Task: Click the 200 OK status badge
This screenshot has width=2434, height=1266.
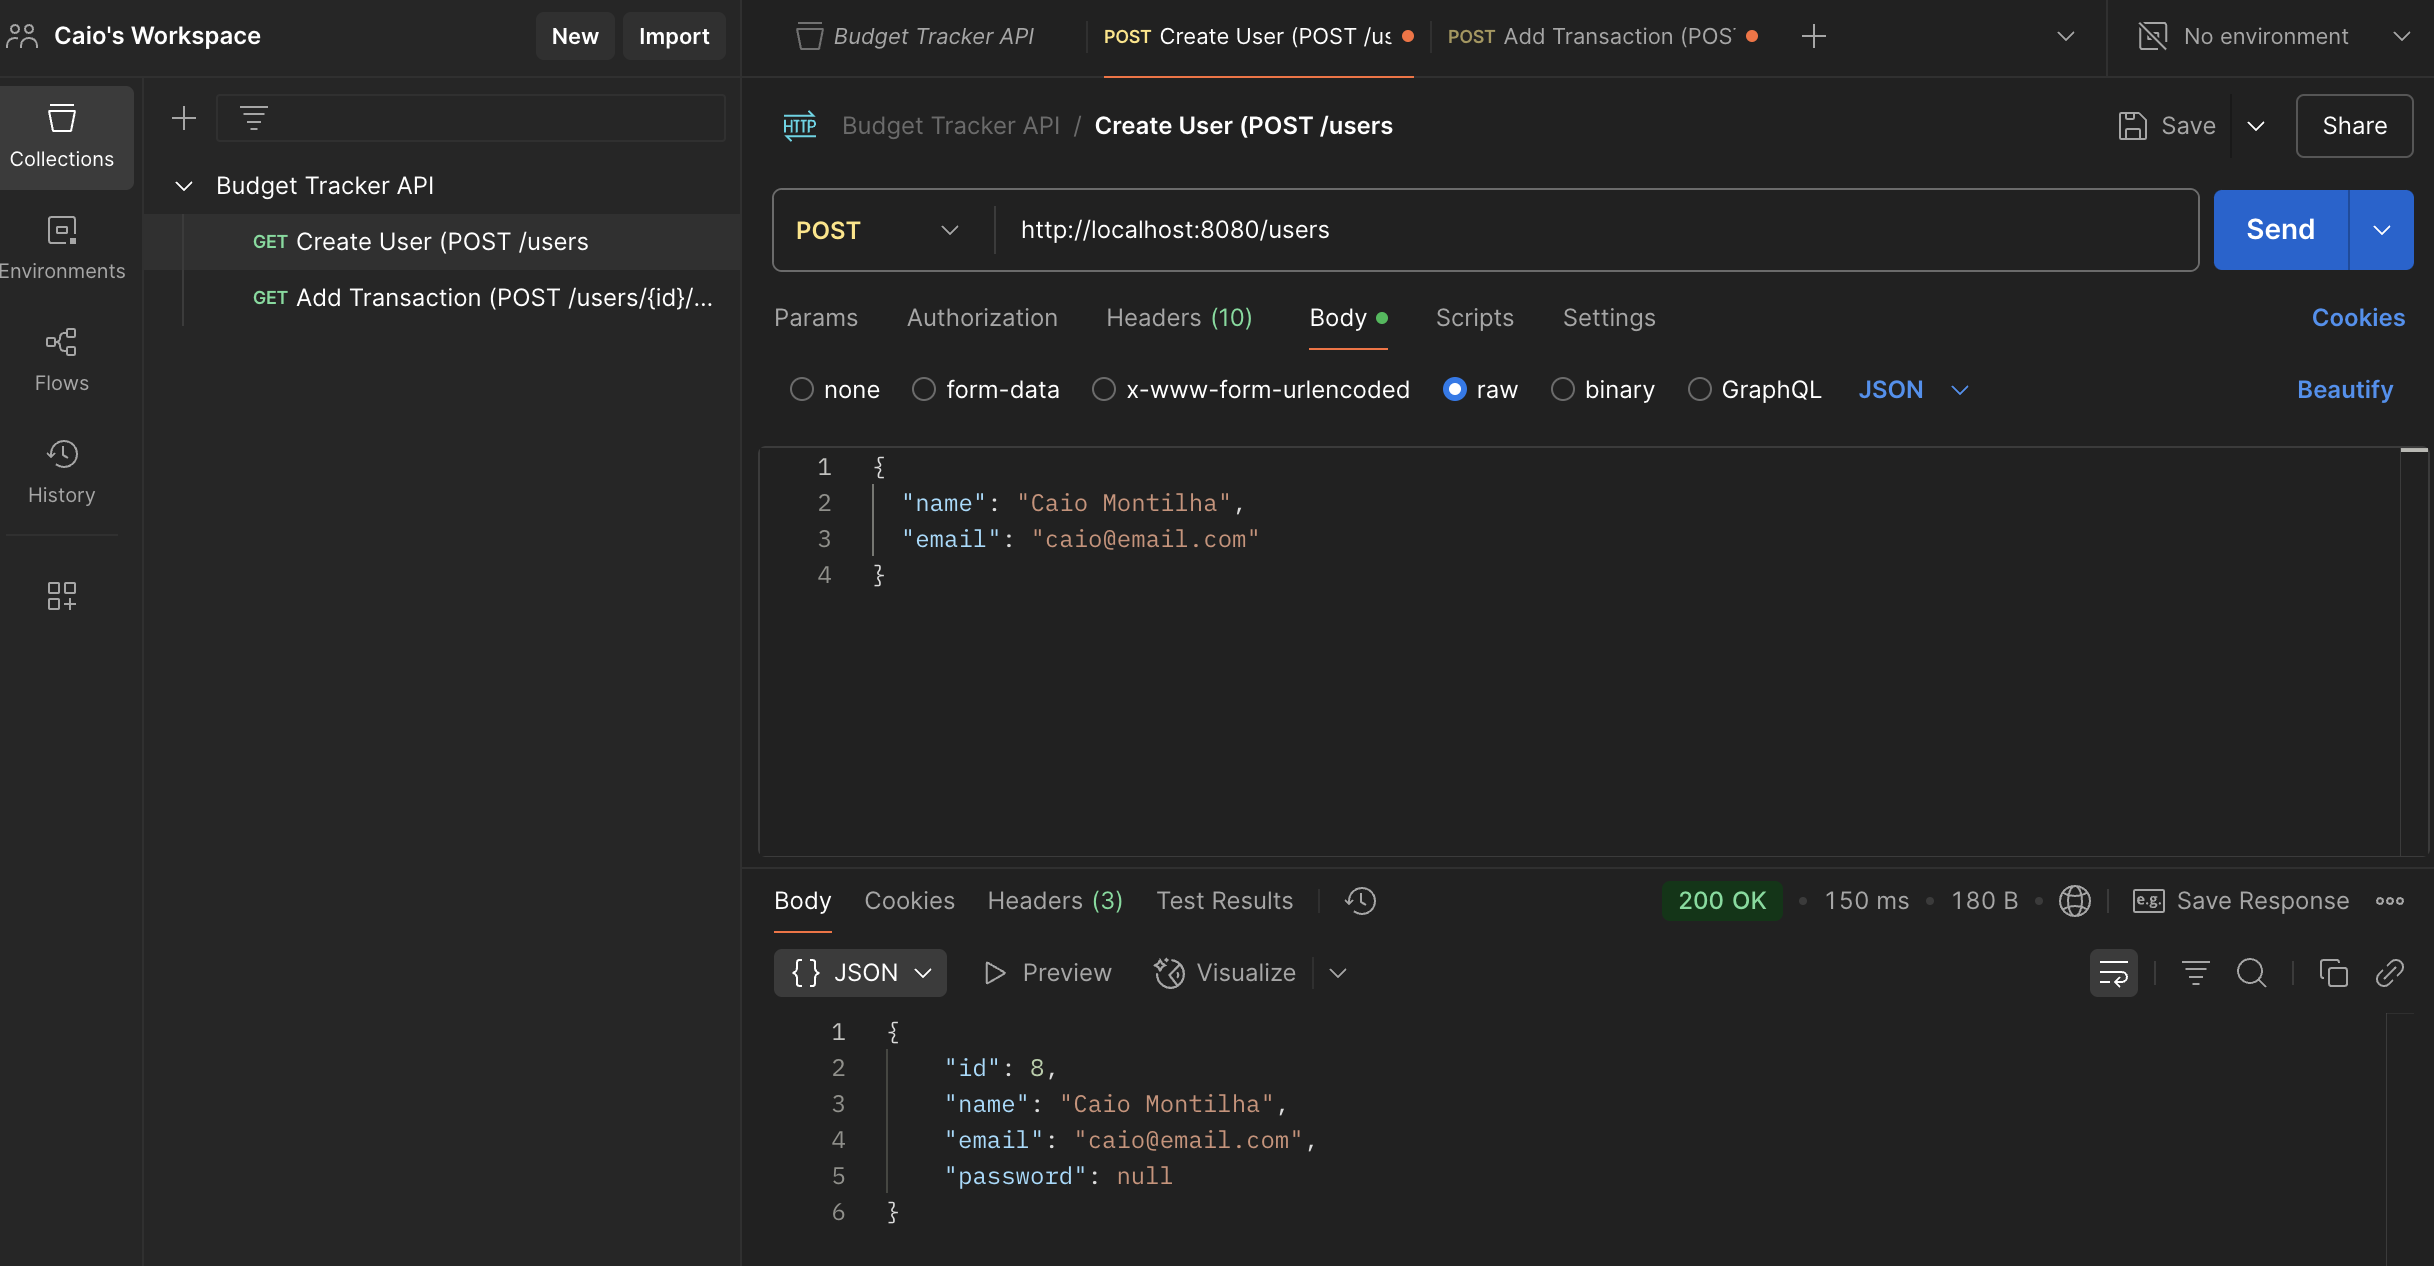Action: tap(1722, 901)
